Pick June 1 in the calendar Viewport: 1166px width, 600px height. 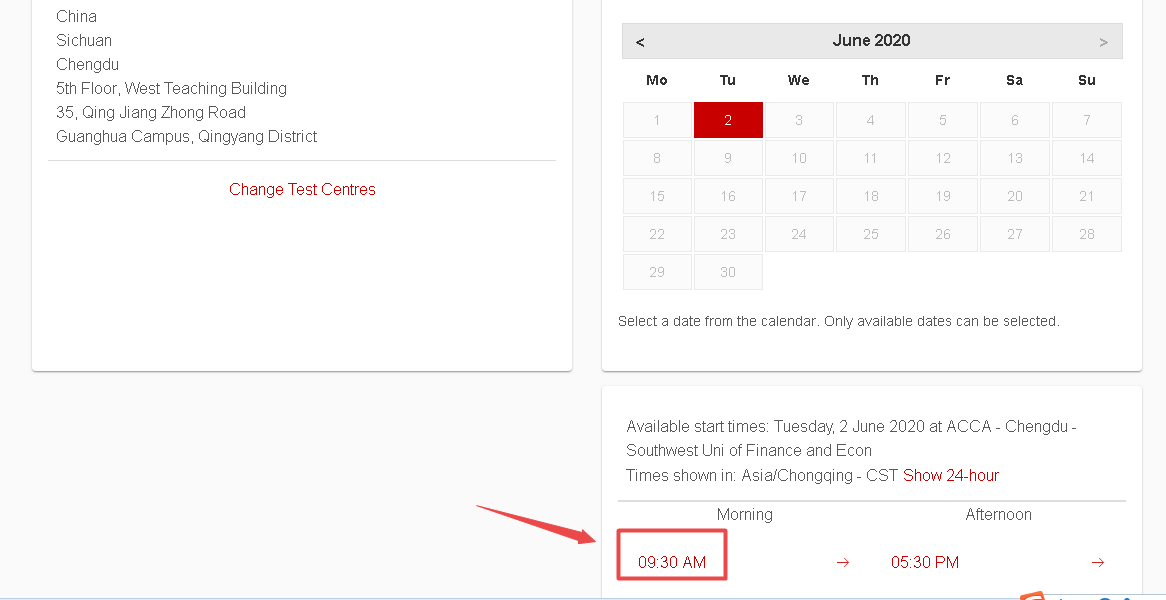click(x=657, y=120)
